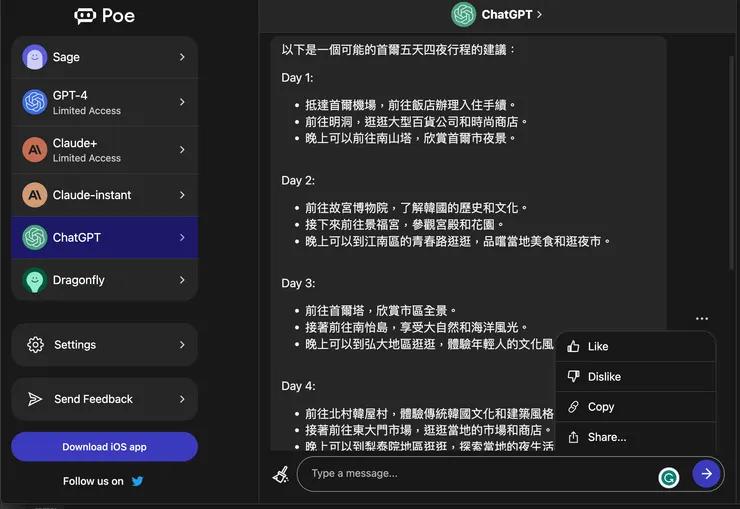This screenshot has width=740, height=509.
Task: Open the Send Feedback label
Action: click(93, 399)
